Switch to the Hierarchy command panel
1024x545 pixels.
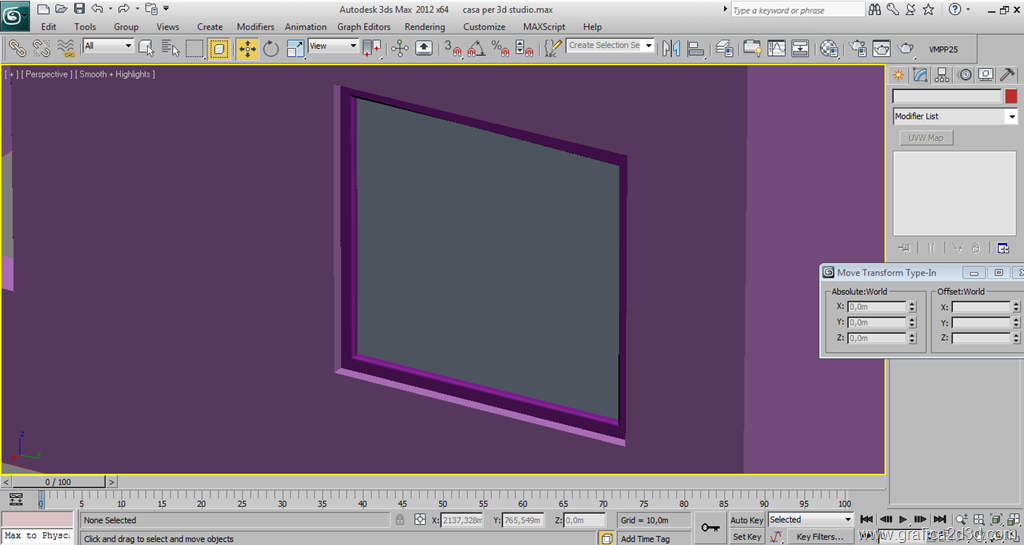[942, 75]
